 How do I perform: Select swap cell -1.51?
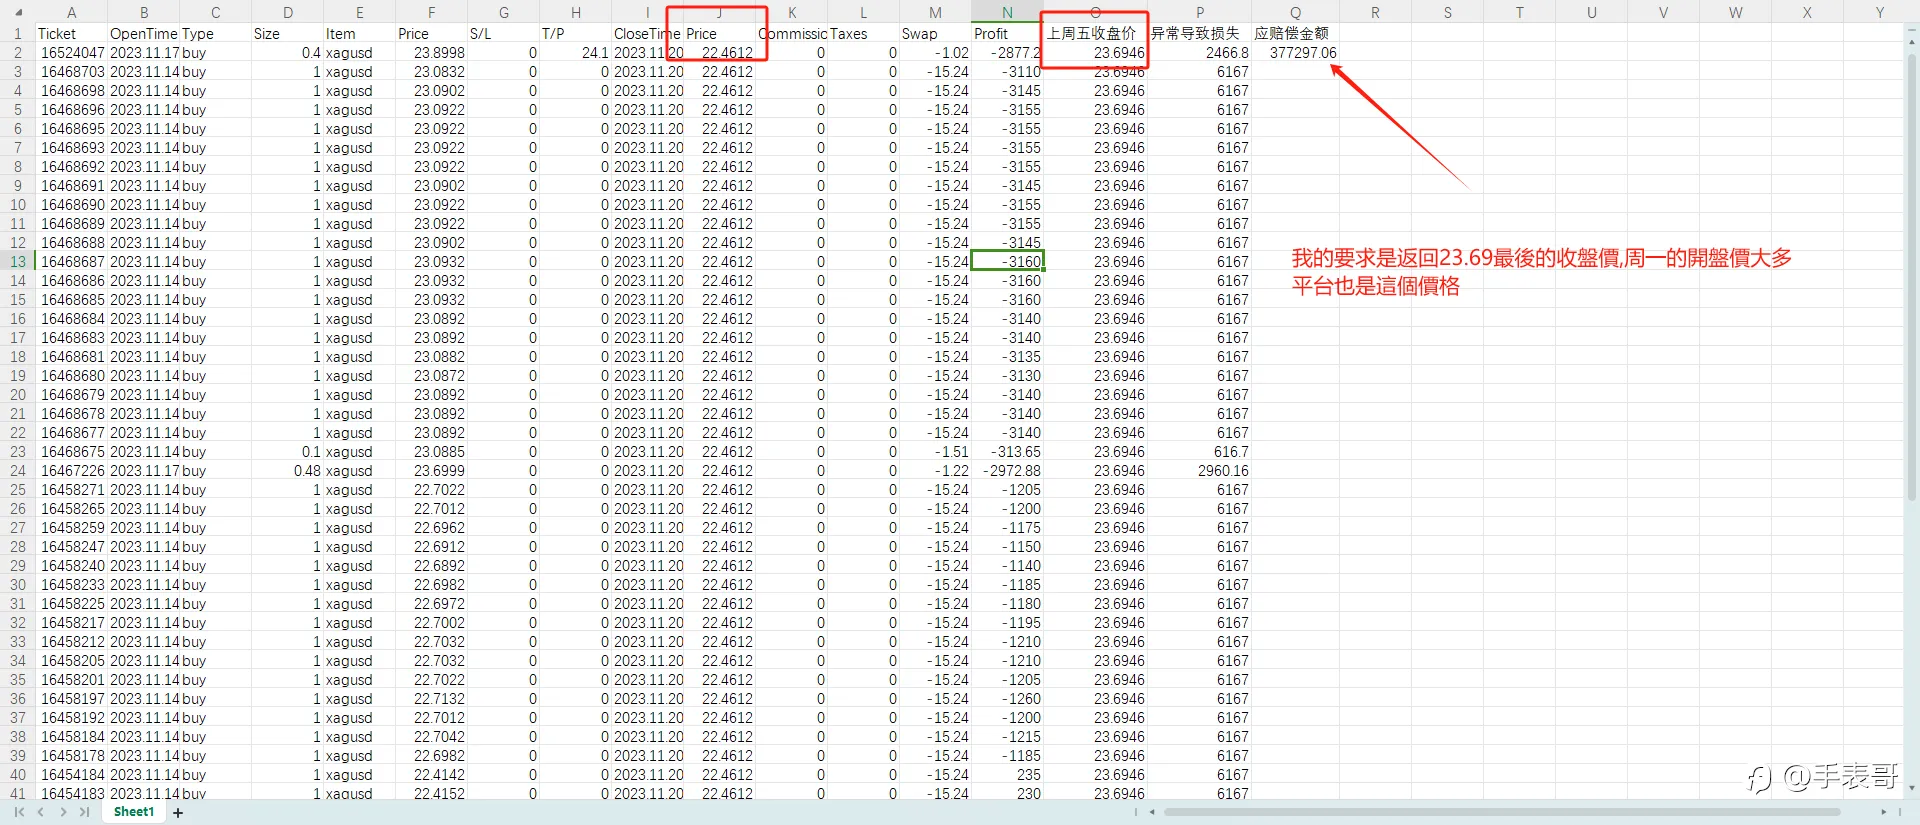[x=936, y=451]
